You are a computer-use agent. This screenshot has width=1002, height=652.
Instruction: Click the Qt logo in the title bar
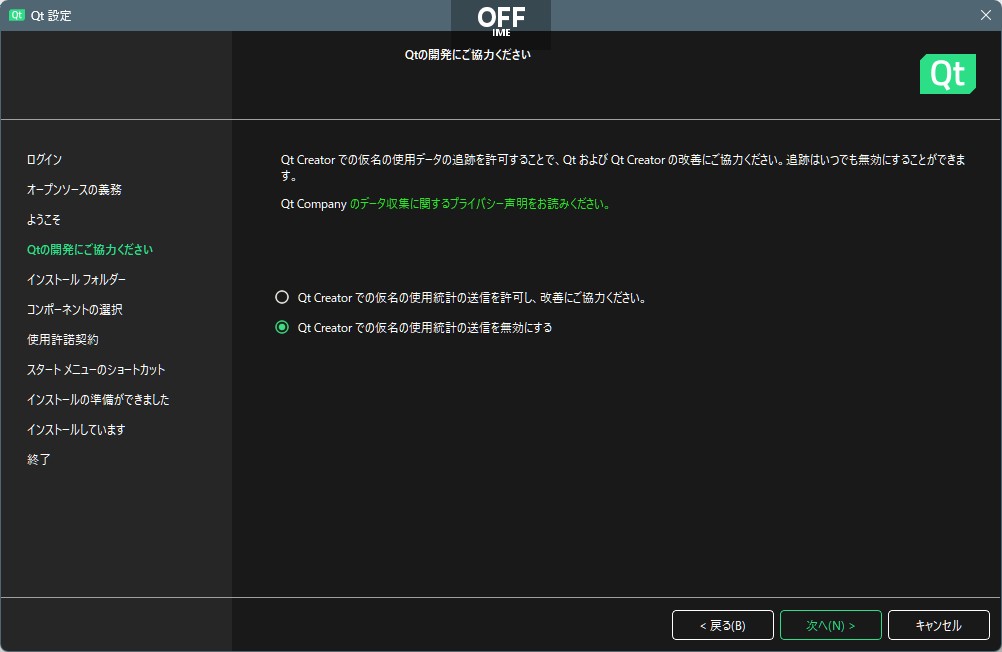tap(17, 15)
